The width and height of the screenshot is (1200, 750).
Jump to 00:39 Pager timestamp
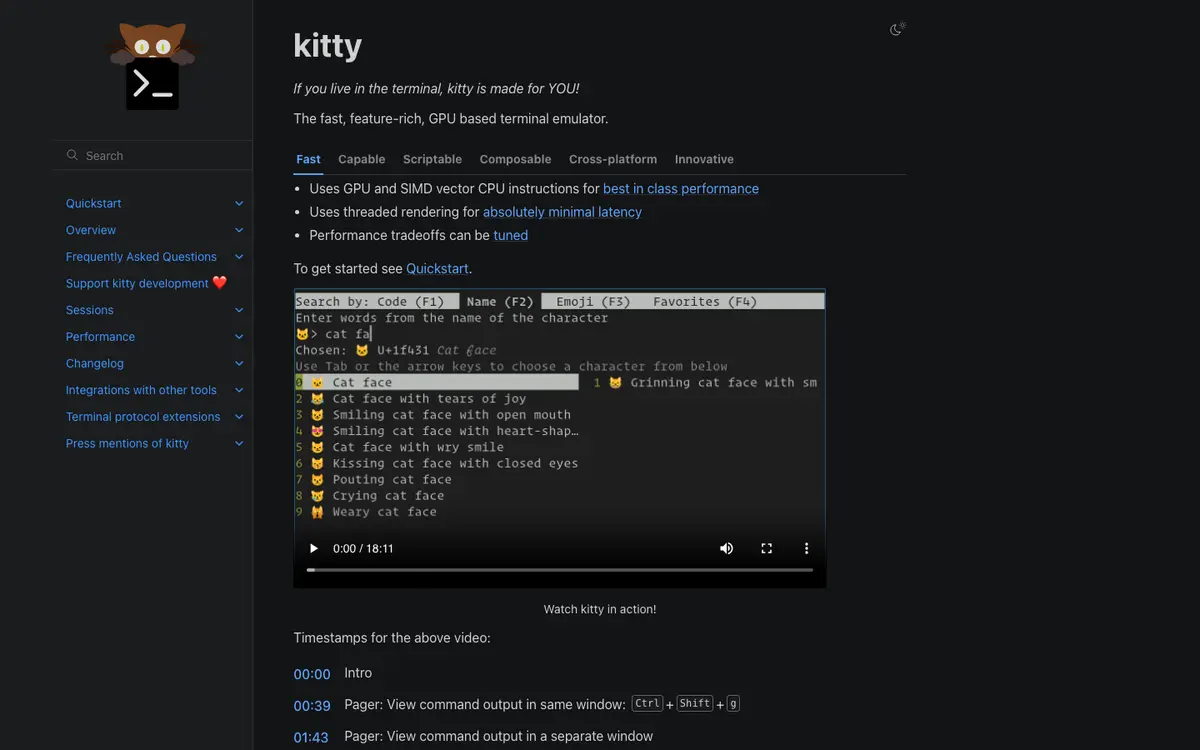[312, 705]
